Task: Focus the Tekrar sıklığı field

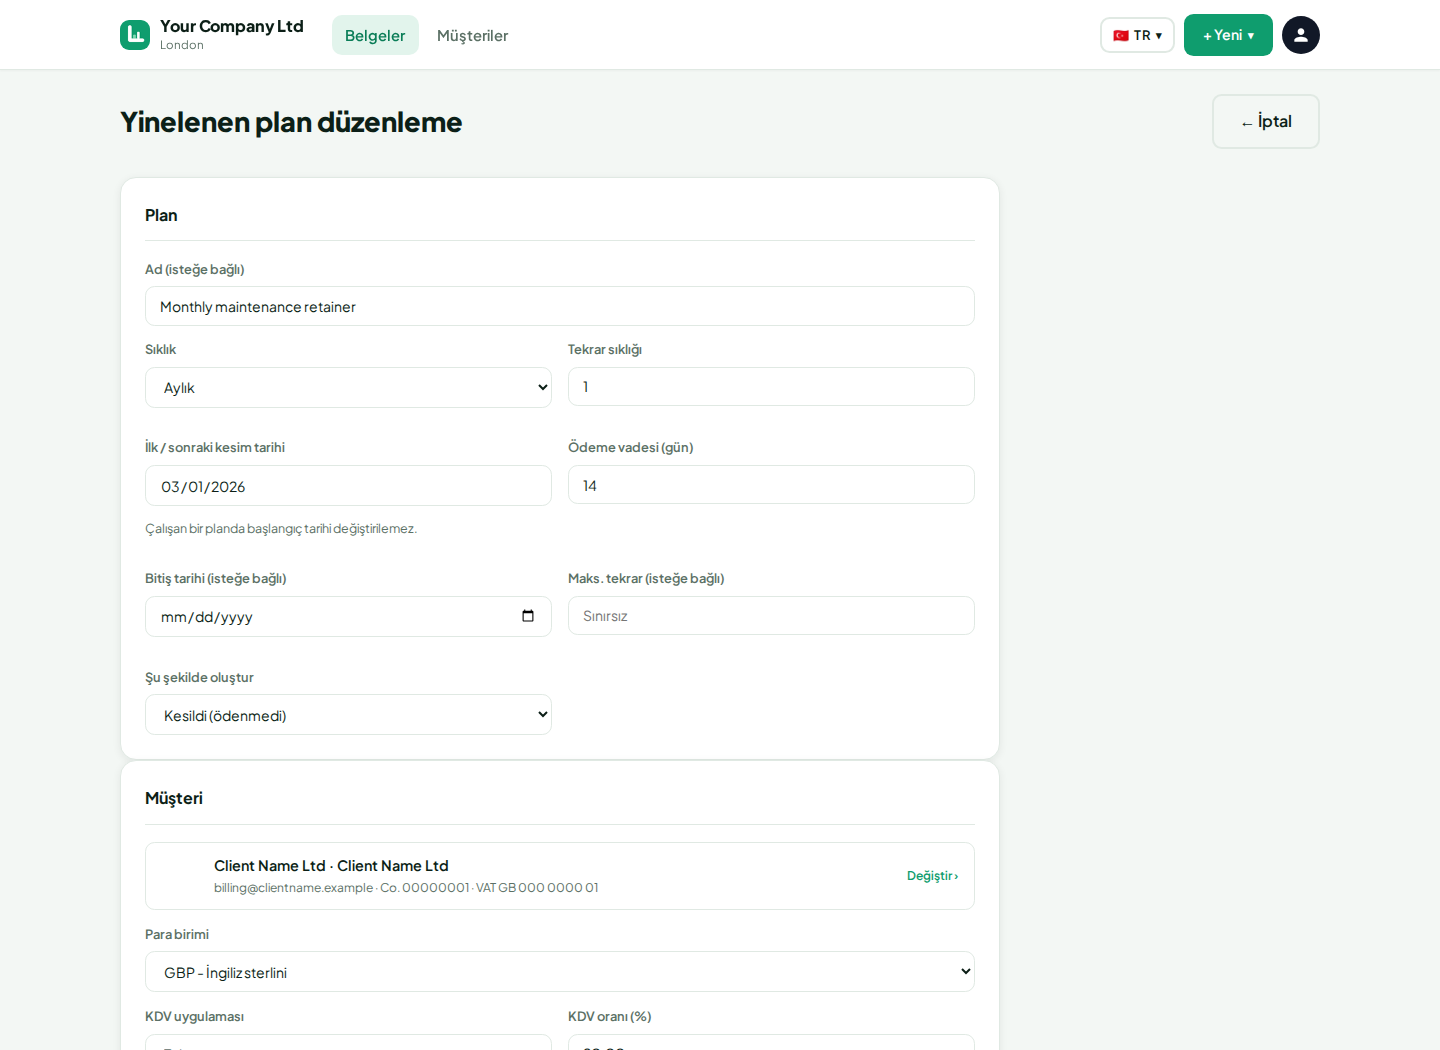Action: pyautogui.click(x=771, y=386)
